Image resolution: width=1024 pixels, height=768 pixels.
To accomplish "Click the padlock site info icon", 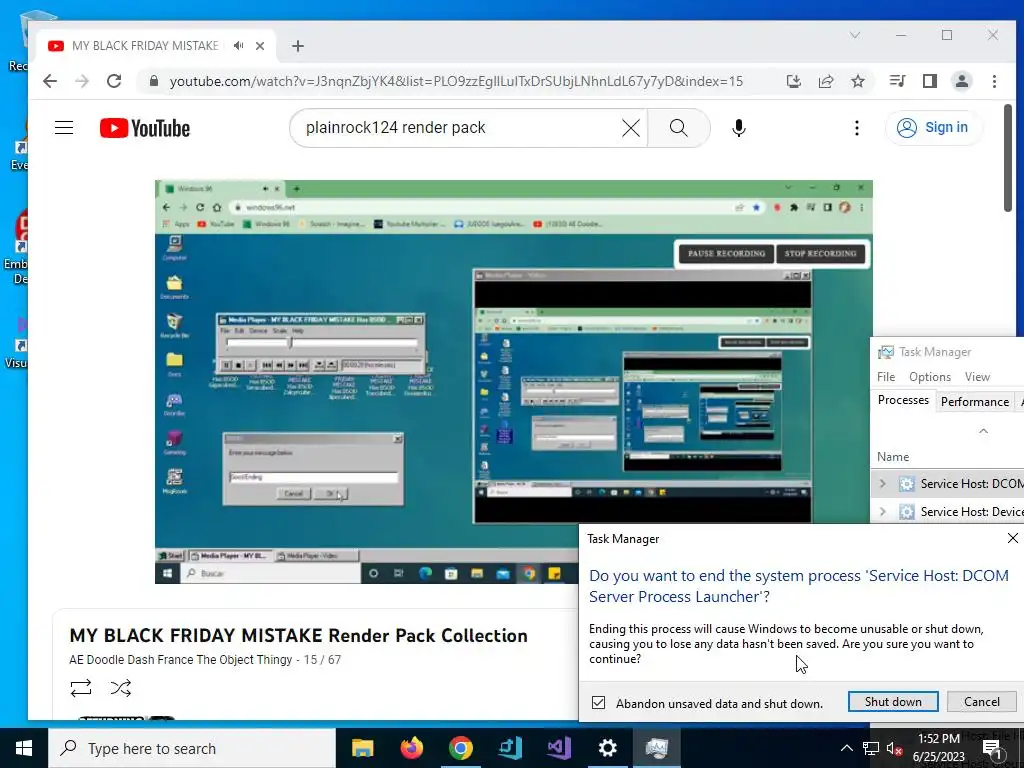I will point(153,81).
